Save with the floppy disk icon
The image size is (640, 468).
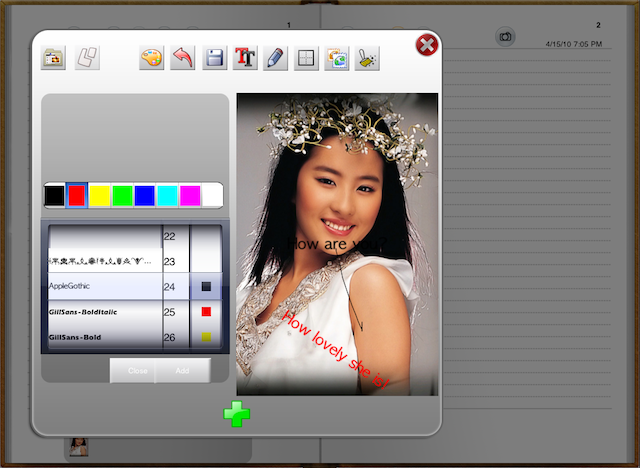pos(214,58)
